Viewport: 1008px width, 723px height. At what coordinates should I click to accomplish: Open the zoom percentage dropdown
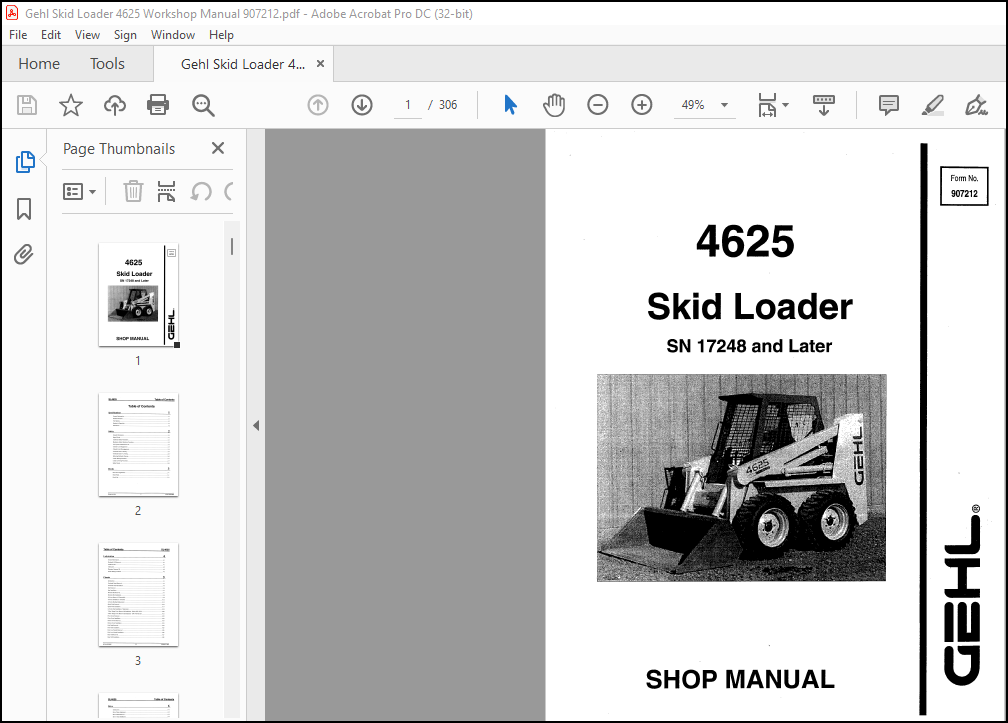[x=724, y=105]
